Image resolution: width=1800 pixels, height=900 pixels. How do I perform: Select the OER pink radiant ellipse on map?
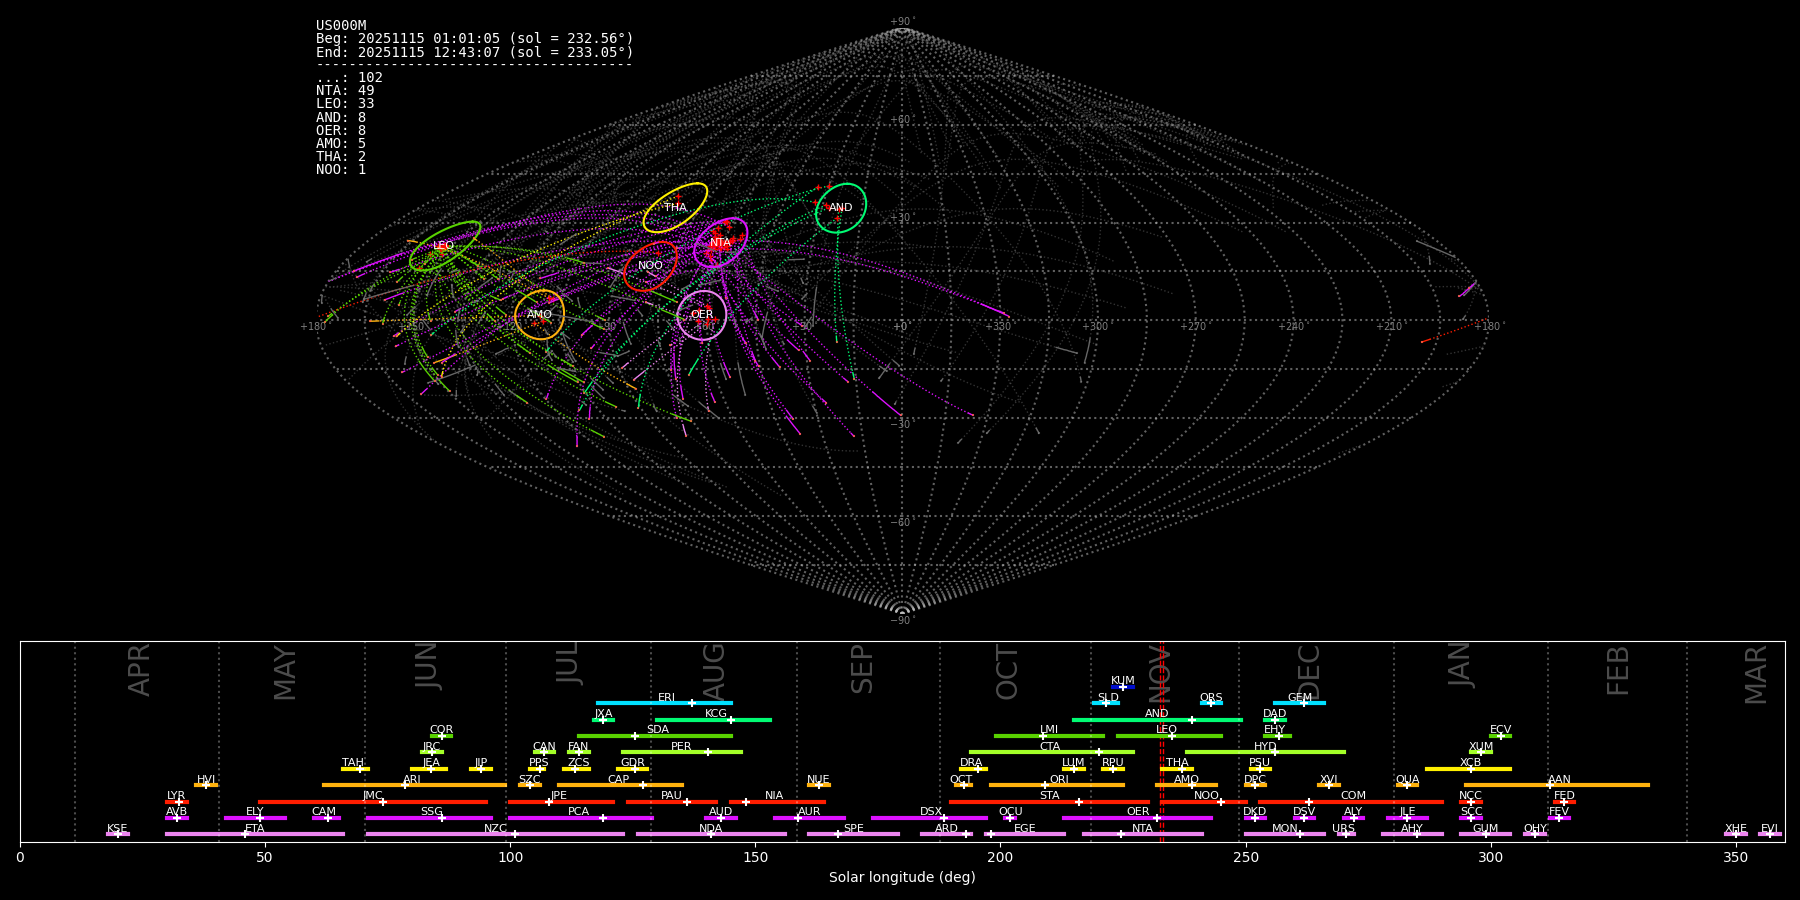pyautogui.click(x=702, y=315)
